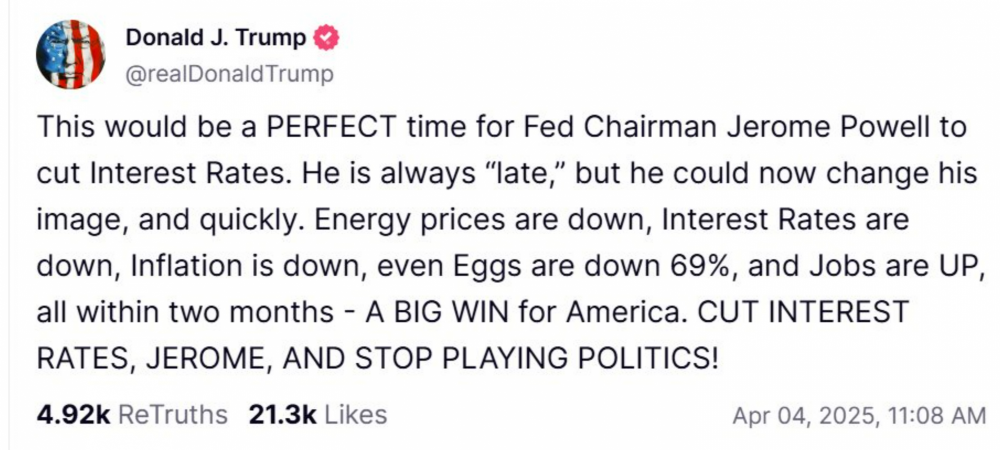
Task: Select the "Likes" label word
Action: [x=355, y=414]
